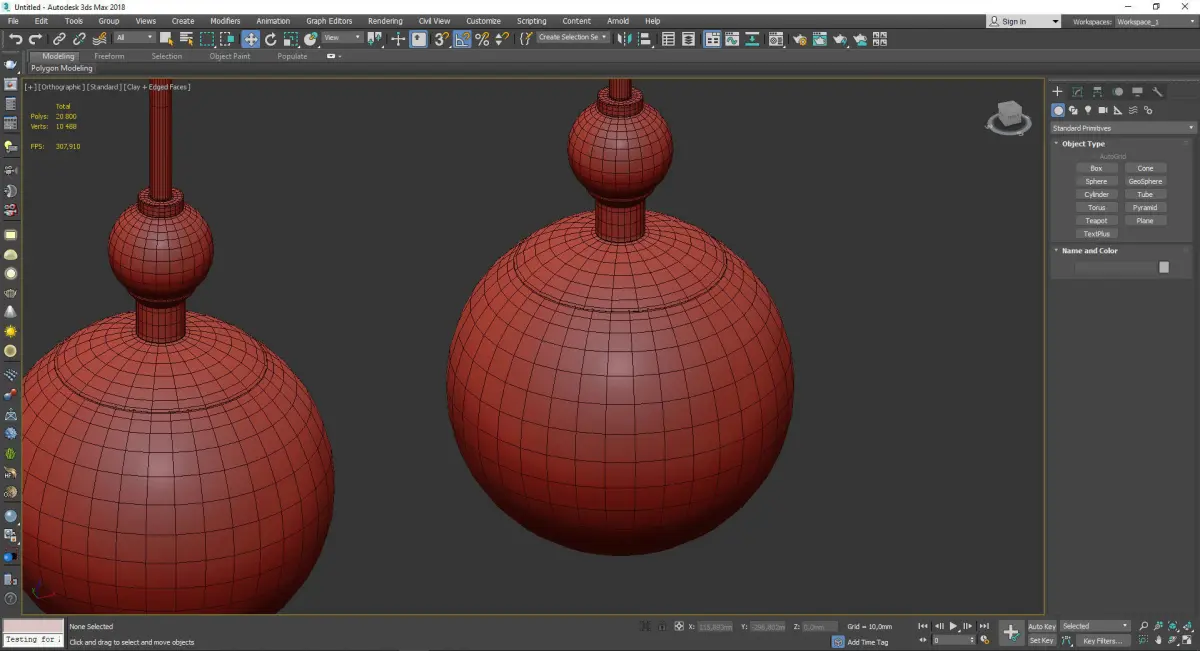This screenshot has width=1200, height=651.
Task: Open the Create Selection Set dropdown
Action: (573, 37)
